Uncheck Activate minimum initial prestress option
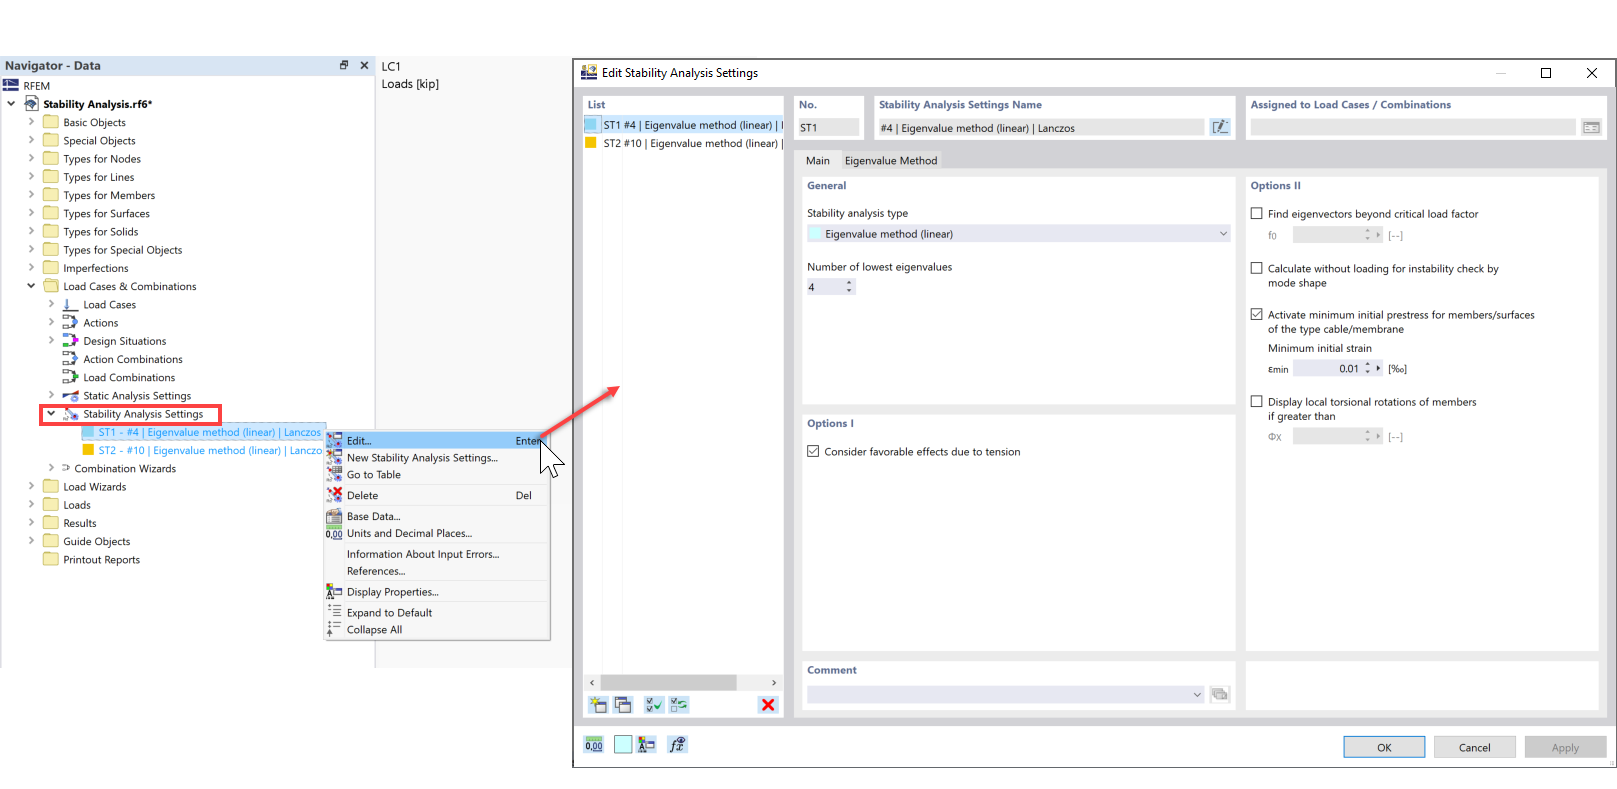Image resolution: width=1617 pixels, height=789 pixels. click(1257, 314)
